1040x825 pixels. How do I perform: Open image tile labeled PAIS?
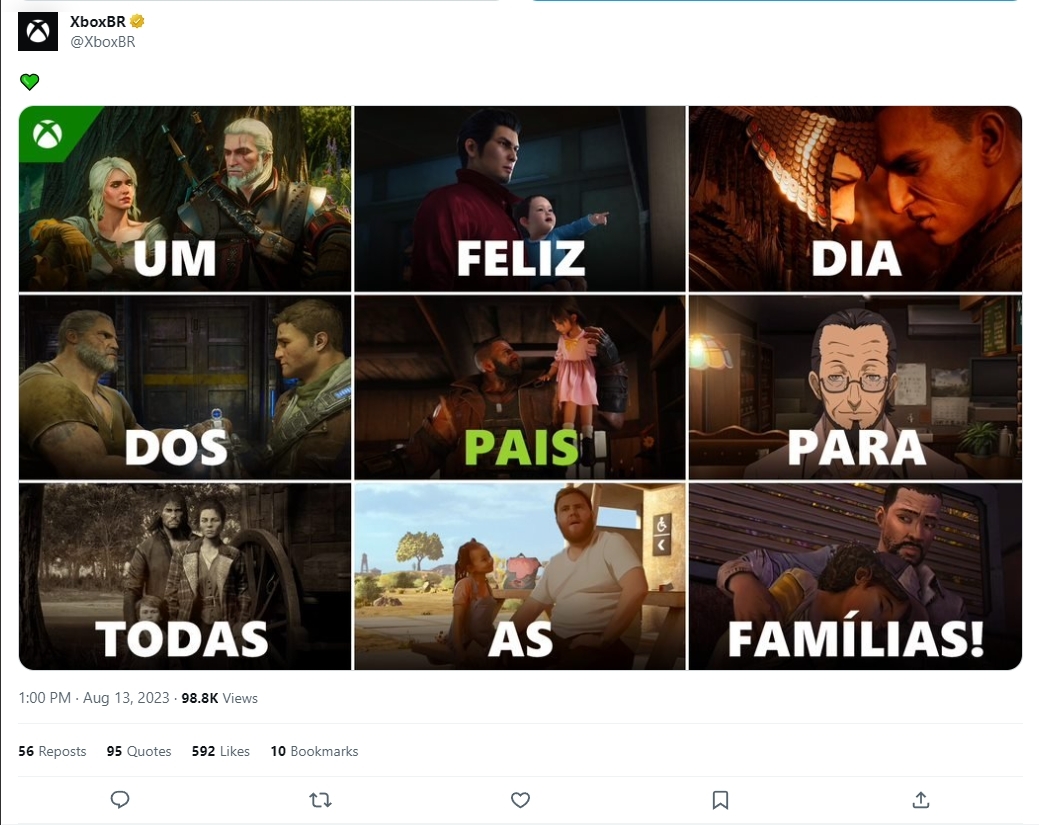[520, 387]
